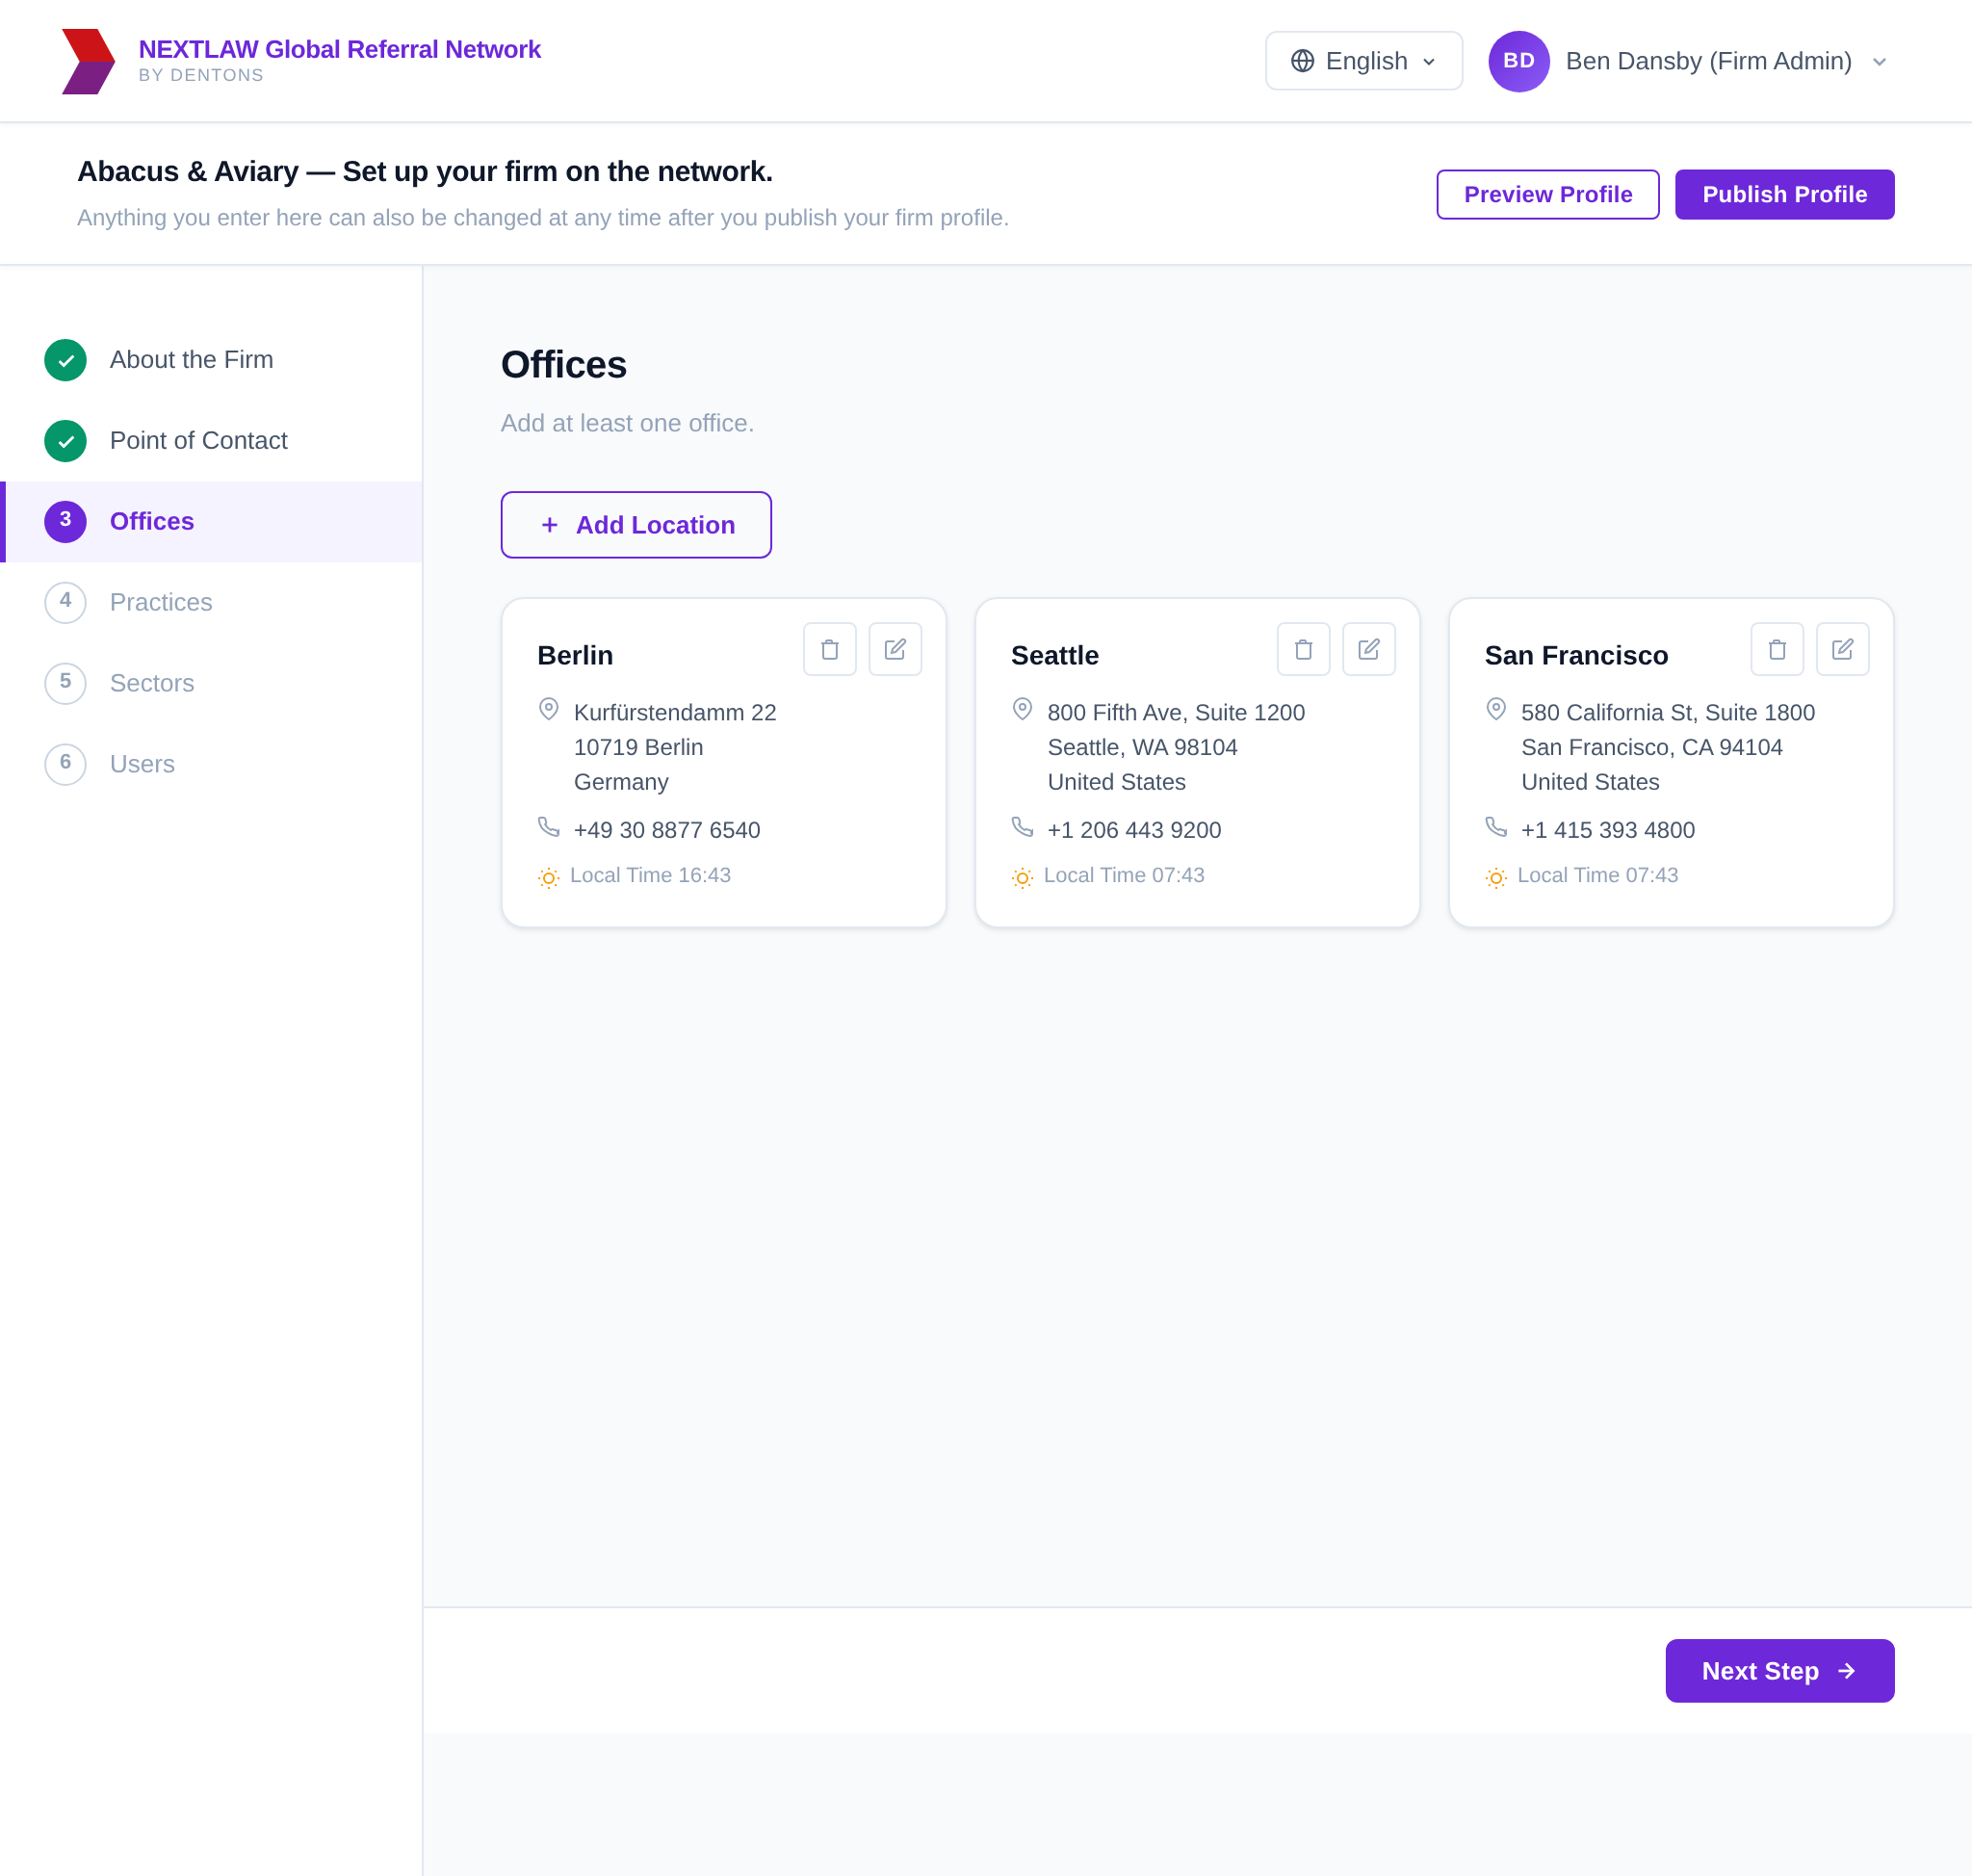Screen dimensions: 1972x1876
Task: Click the Nextlaw Dentons logo
Action: pyautogui.click(x=88, y=61)
